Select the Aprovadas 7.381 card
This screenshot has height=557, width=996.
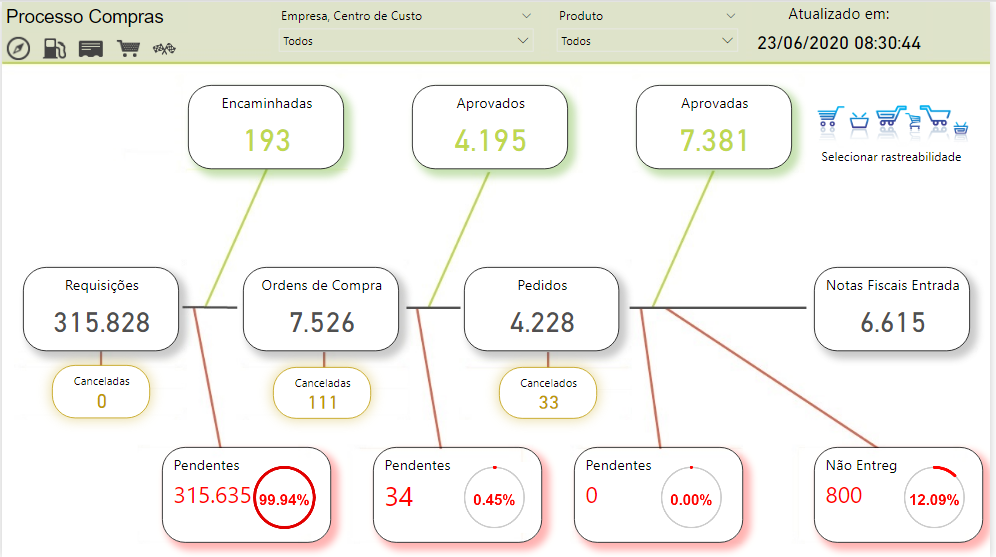(x=714, y=127)
